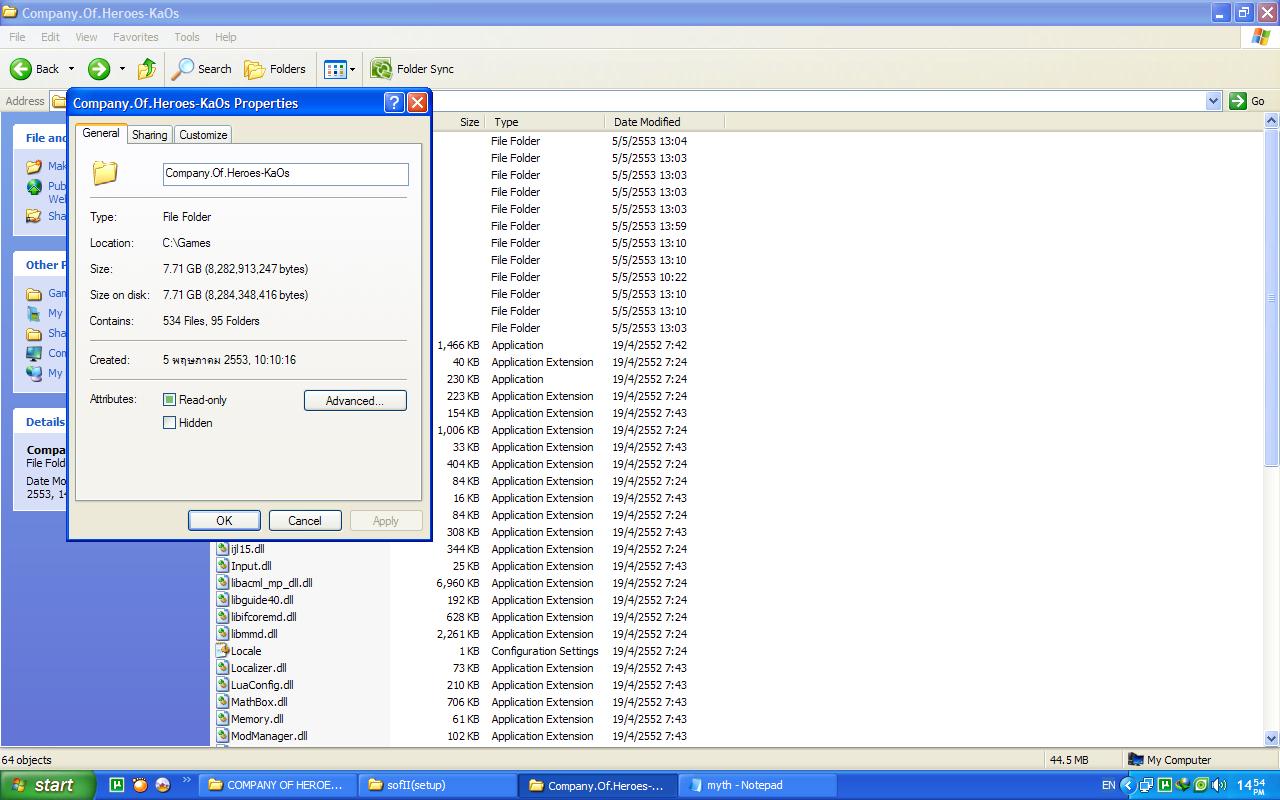Click the Make new folder task icon
The image size is (1280, 800).
click(34, 166)
